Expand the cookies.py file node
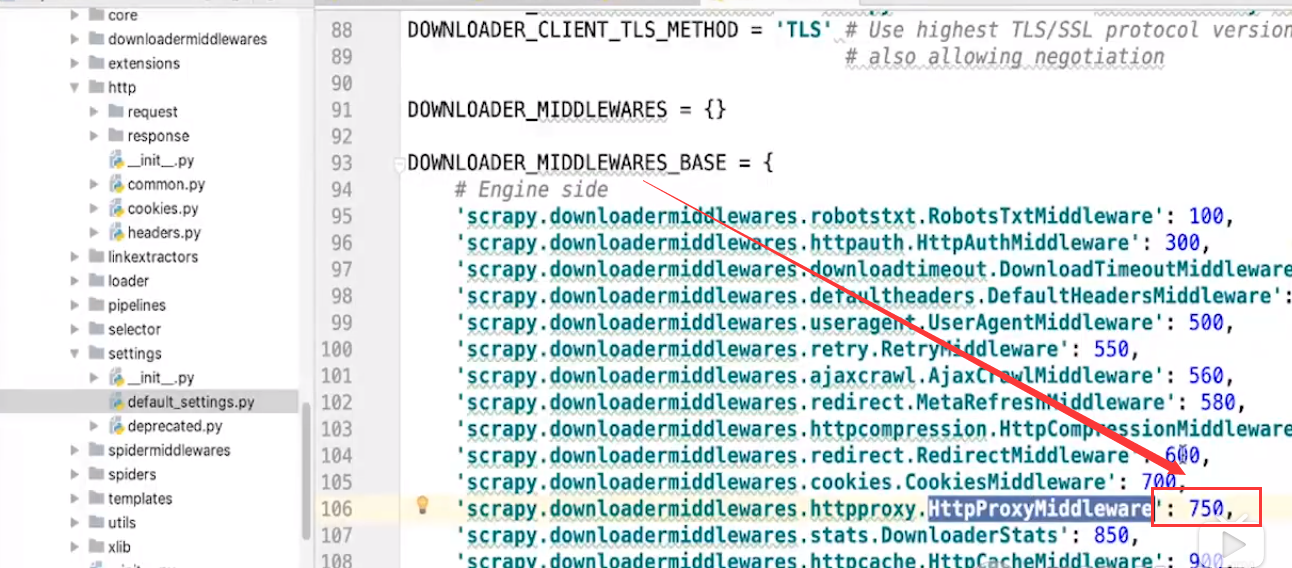The height and width of the screenshot is (568, 1292). [94, 208]
